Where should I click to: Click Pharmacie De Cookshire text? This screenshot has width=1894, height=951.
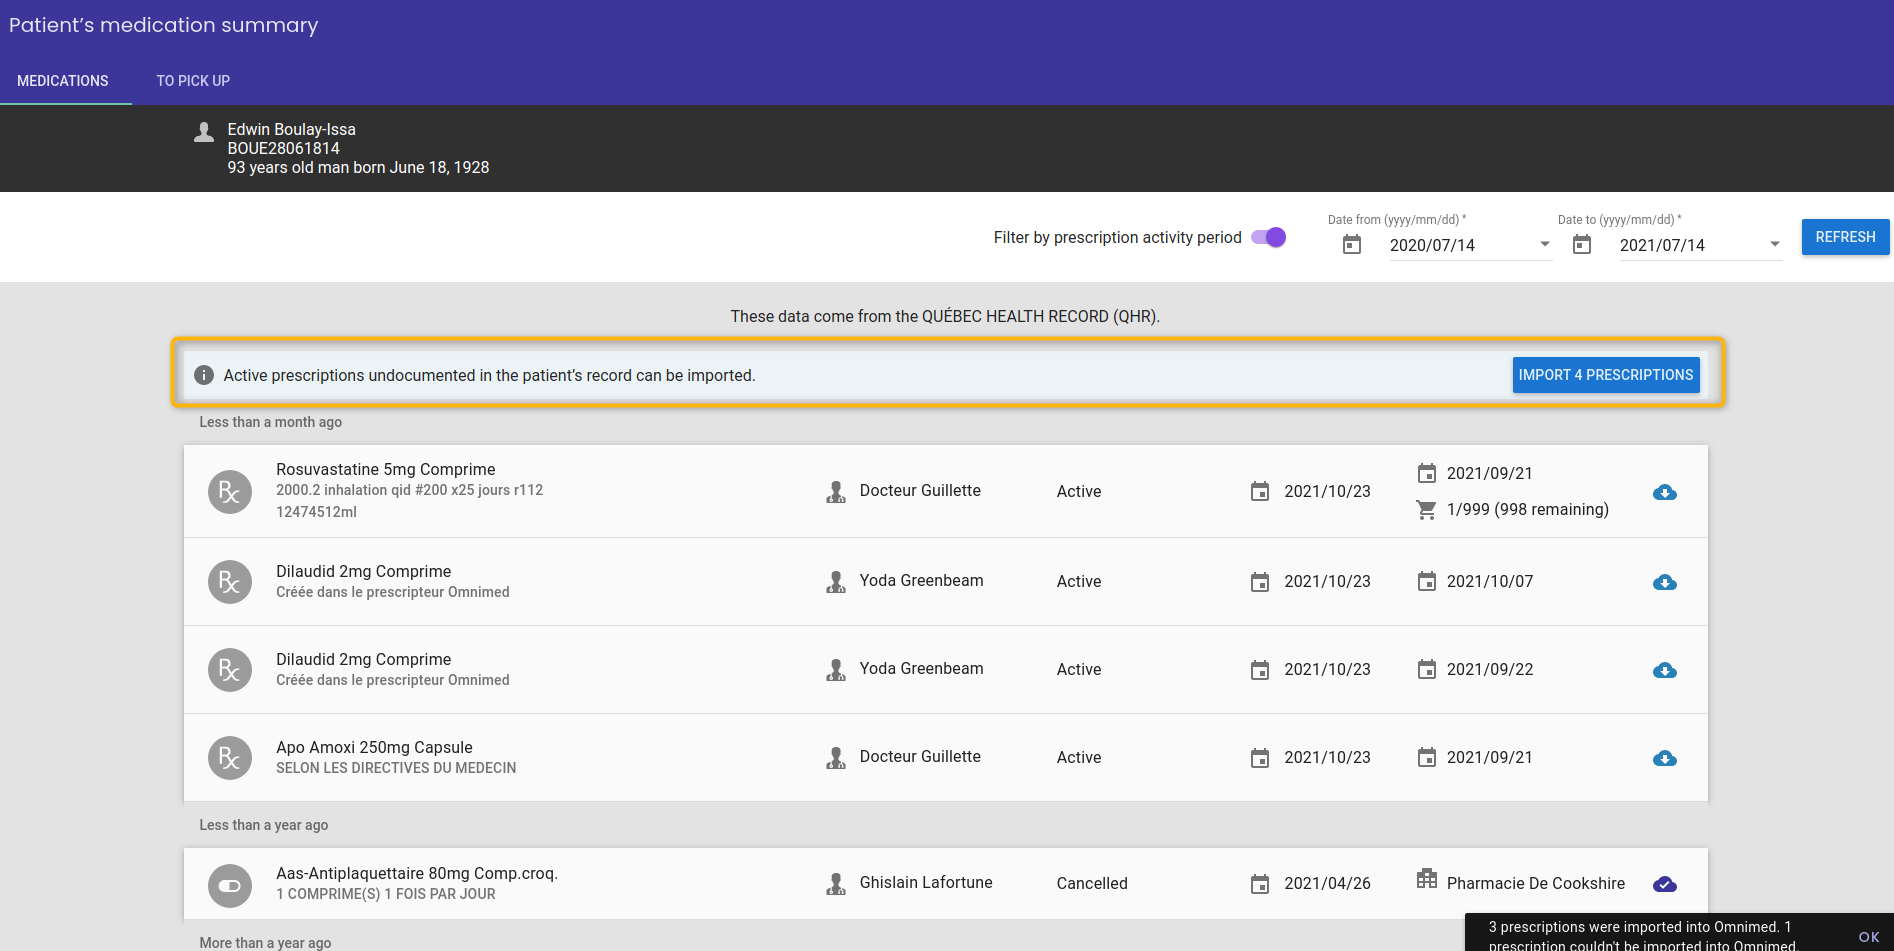[1536, 884]
